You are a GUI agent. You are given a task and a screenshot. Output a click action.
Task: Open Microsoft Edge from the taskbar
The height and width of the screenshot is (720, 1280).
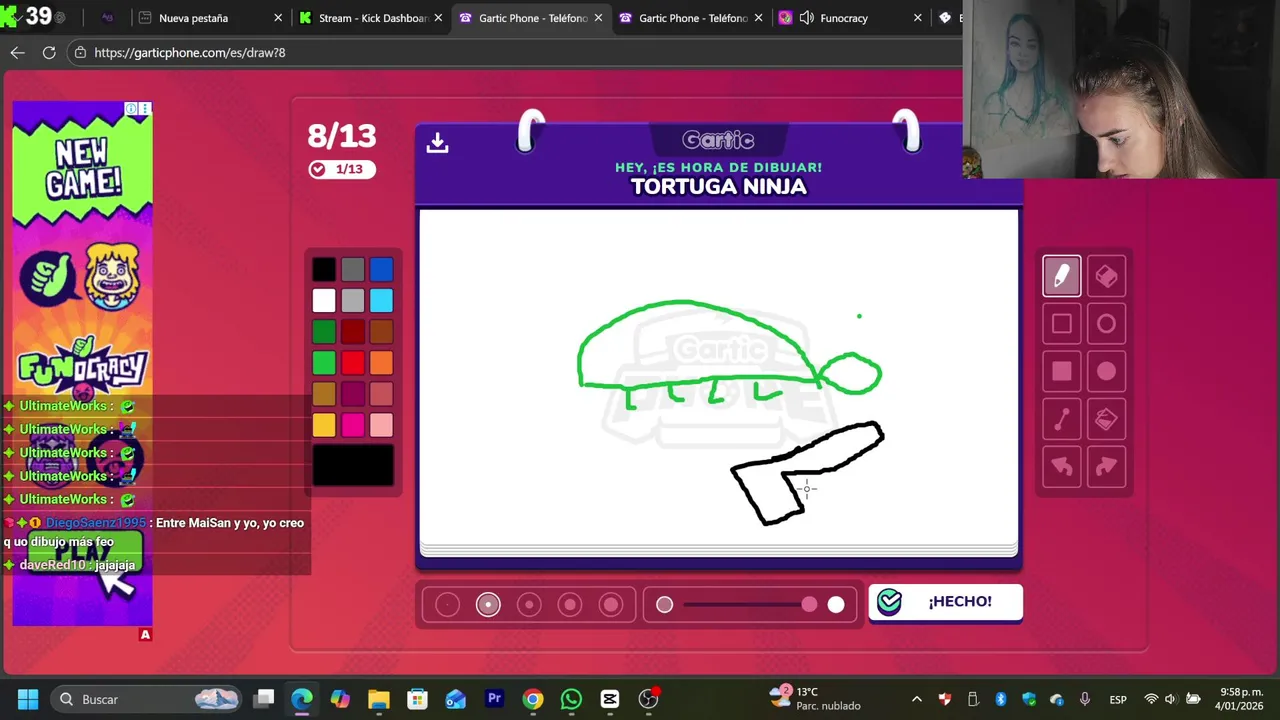pos(302,699)
